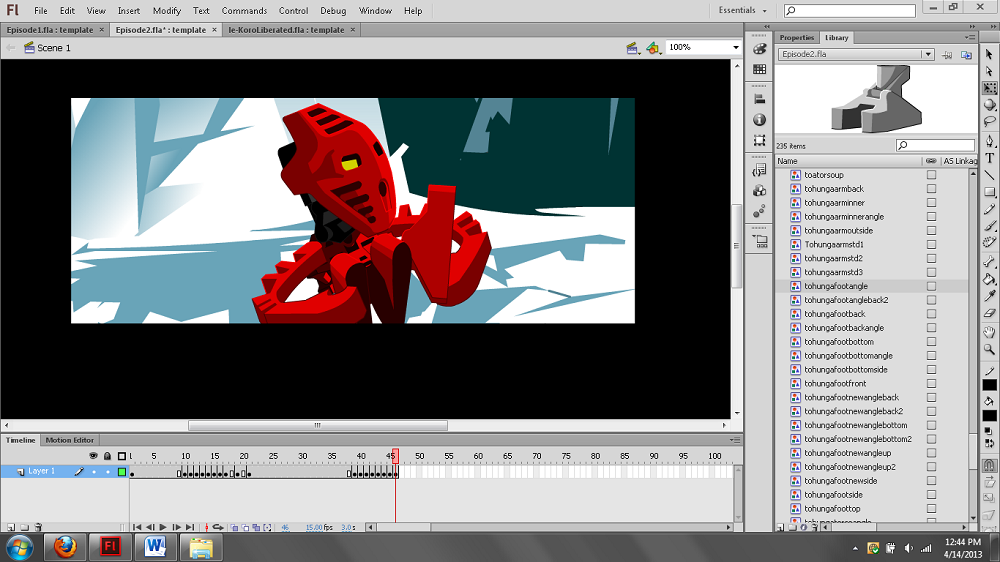
Task: Check the box beside toatorsoup
Action: click(931, 175)
